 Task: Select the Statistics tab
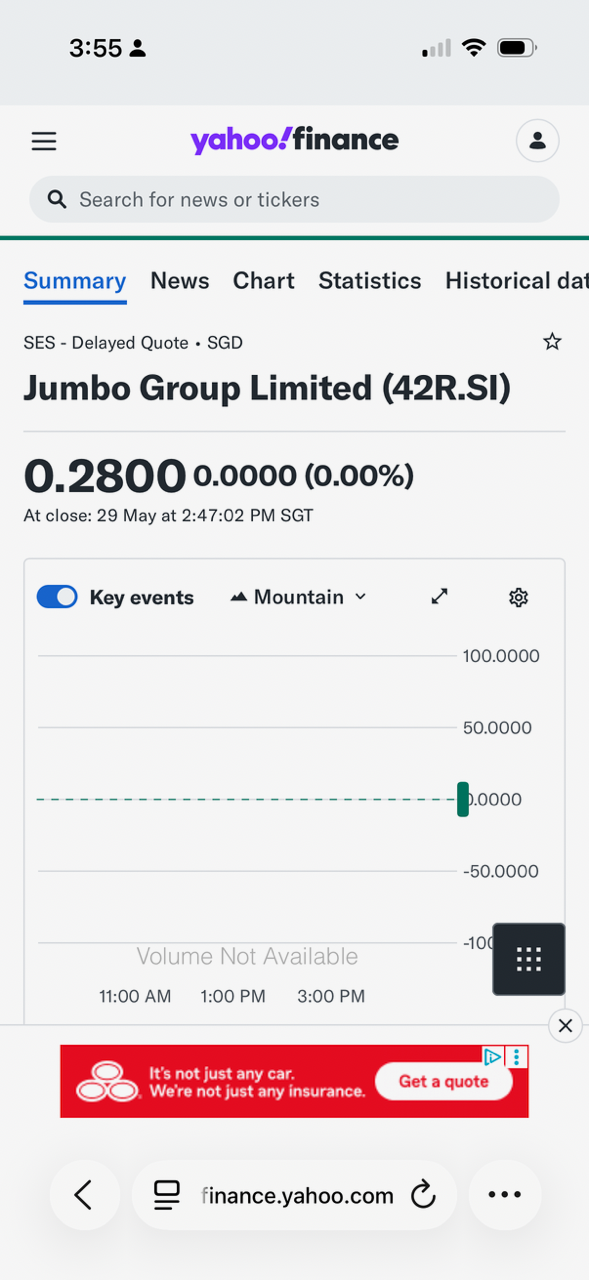[370, 281]
